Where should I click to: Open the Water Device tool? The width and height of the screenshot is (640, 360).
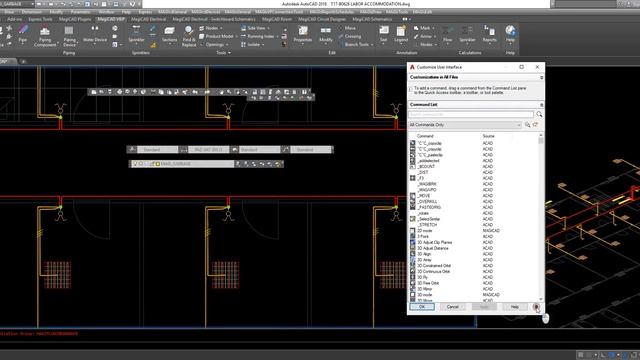(95, 34)
